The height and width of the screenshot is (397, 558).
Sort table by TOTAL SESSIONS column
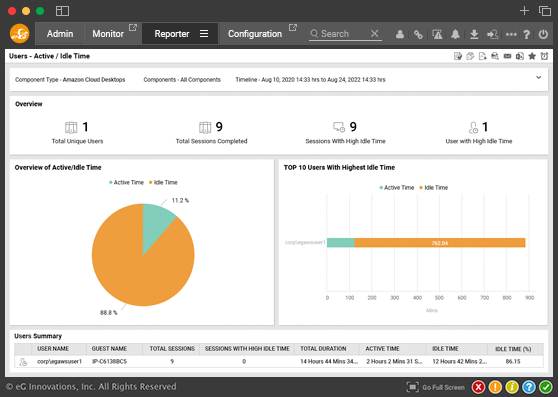[172, 349]
